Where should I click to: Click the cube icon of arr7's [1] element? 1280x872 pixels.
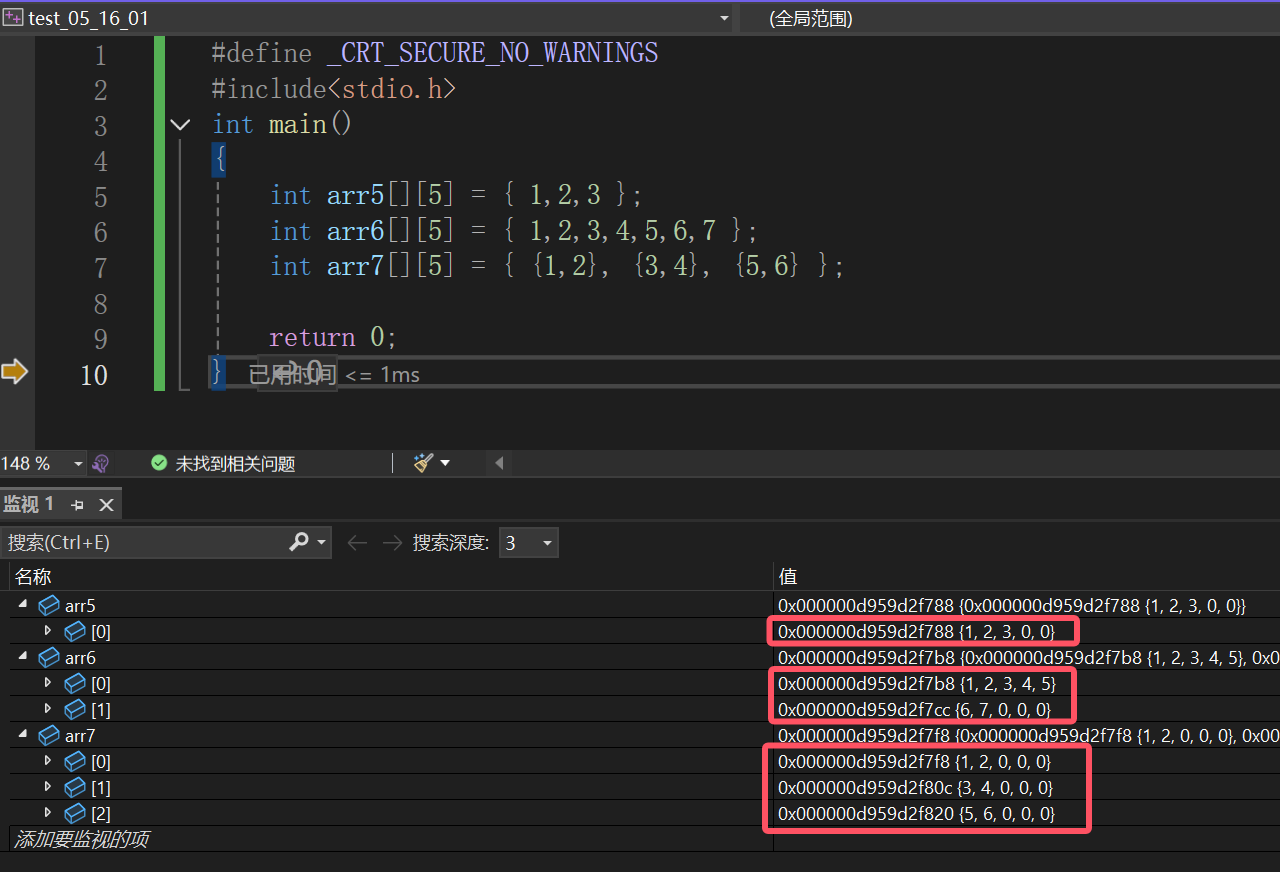75,787
